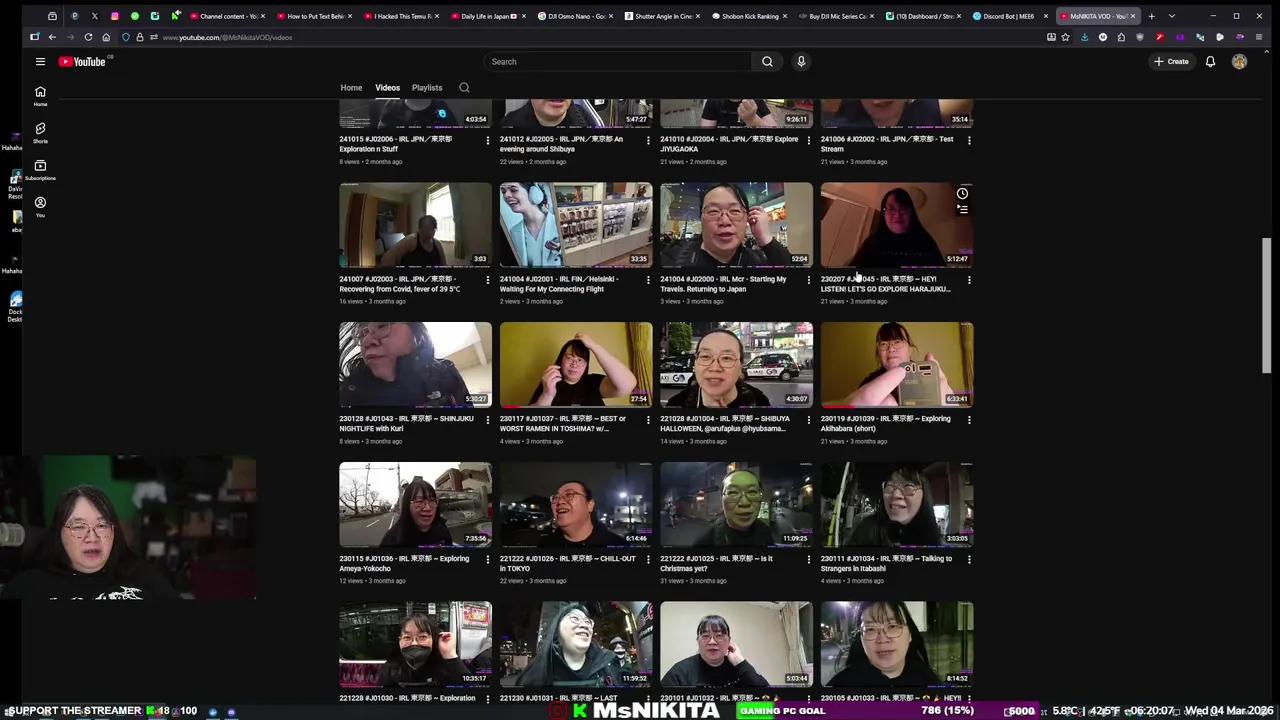Switch to Channel content browser tab
The width and height of the screenshot is (1280, 720).
click(x=228, y=16)
